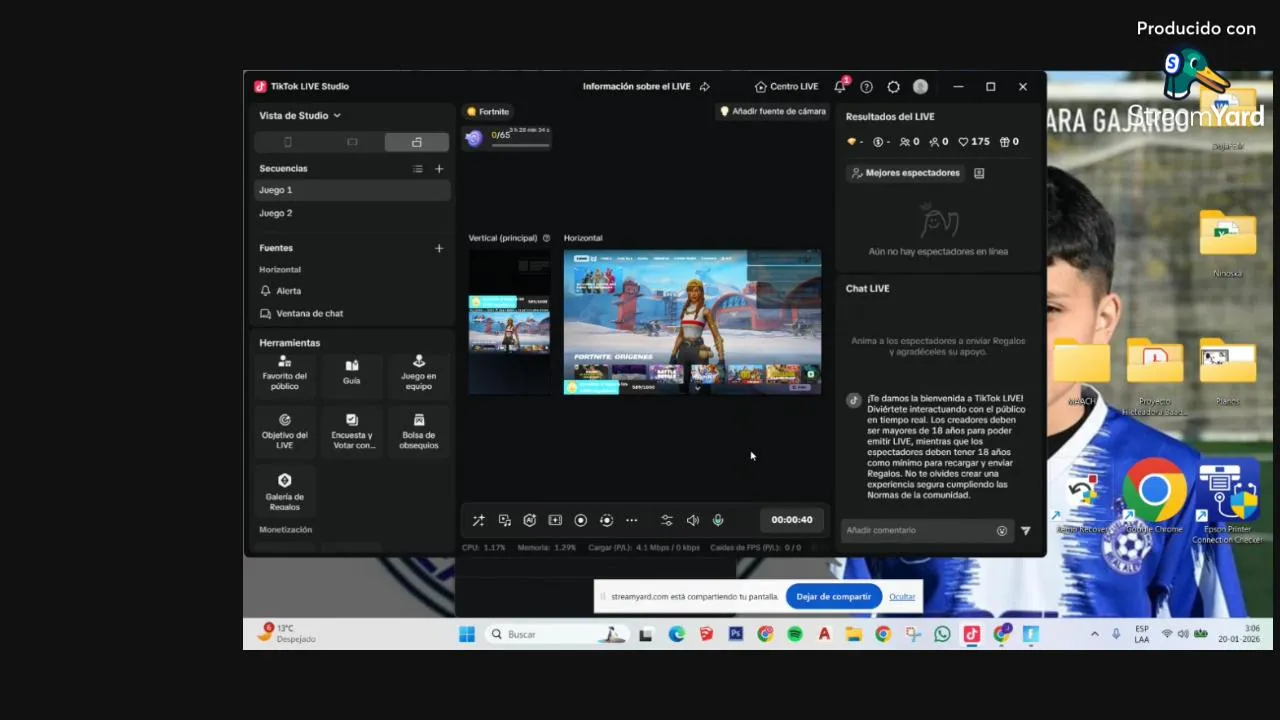Image resolution: width=1280 pixels, height=720 pixels.
Task: Open TikTok LIVE Studio taskbar icon
Action: (972, 634)
